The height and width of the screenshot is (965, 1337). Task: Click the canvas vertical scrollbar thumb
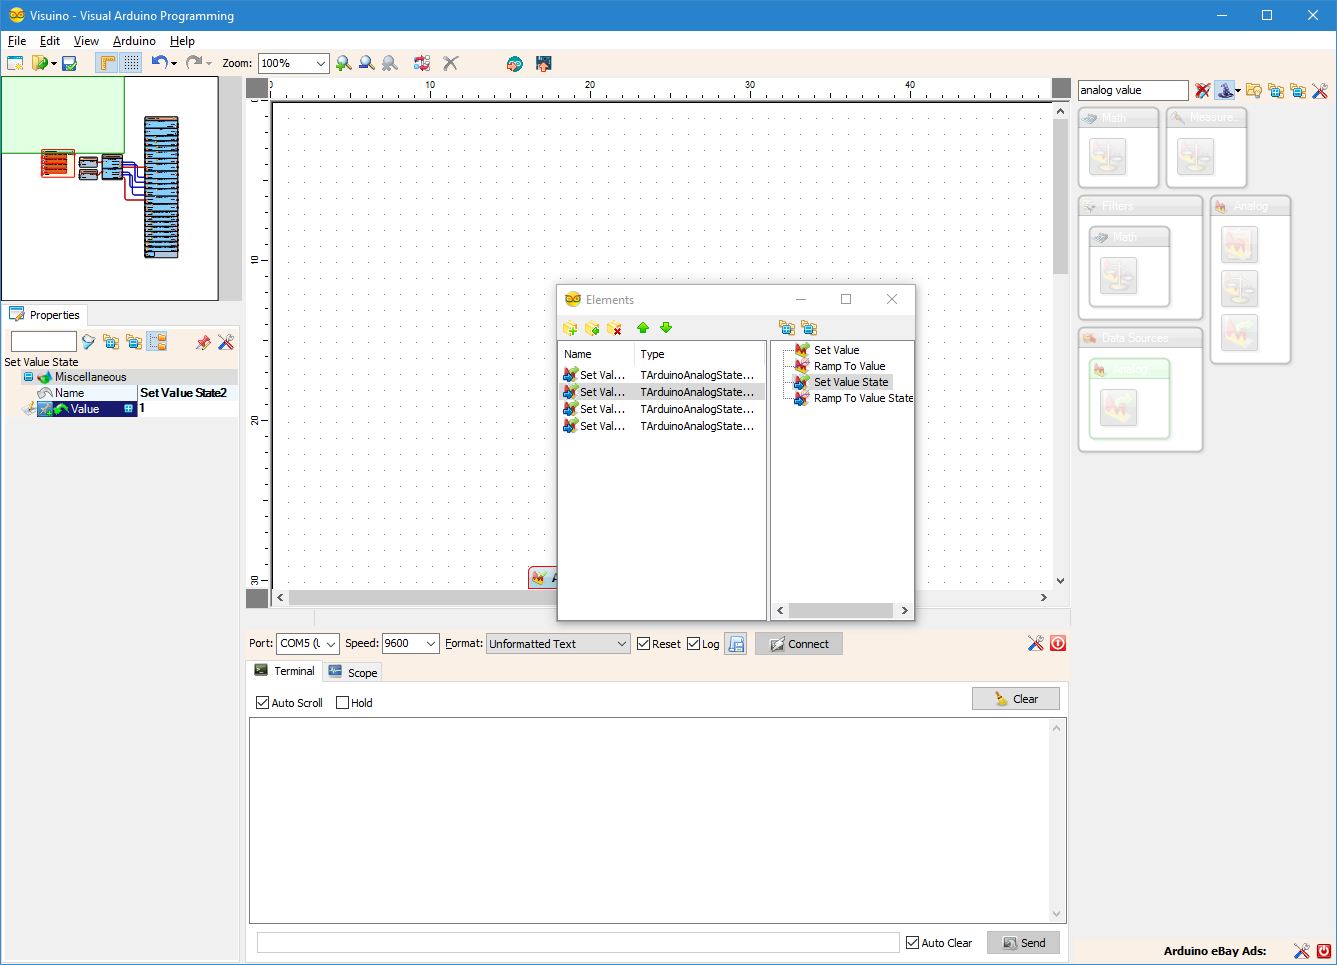pyautogui.click(x=1060, y=198)
